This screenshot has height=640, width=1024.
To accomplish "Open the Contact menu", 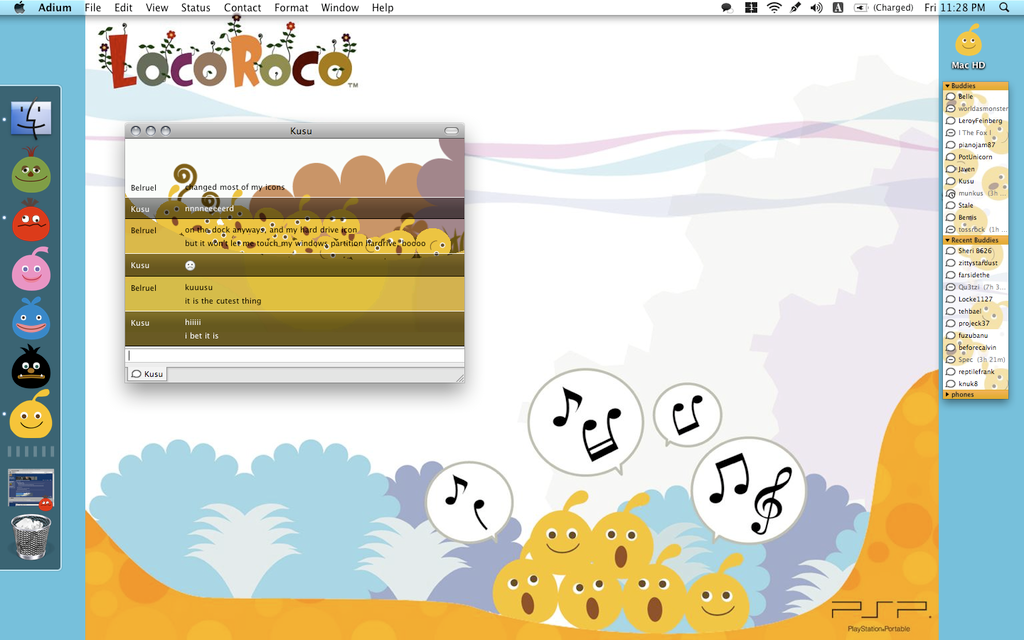I will click(x=242, y=8).
